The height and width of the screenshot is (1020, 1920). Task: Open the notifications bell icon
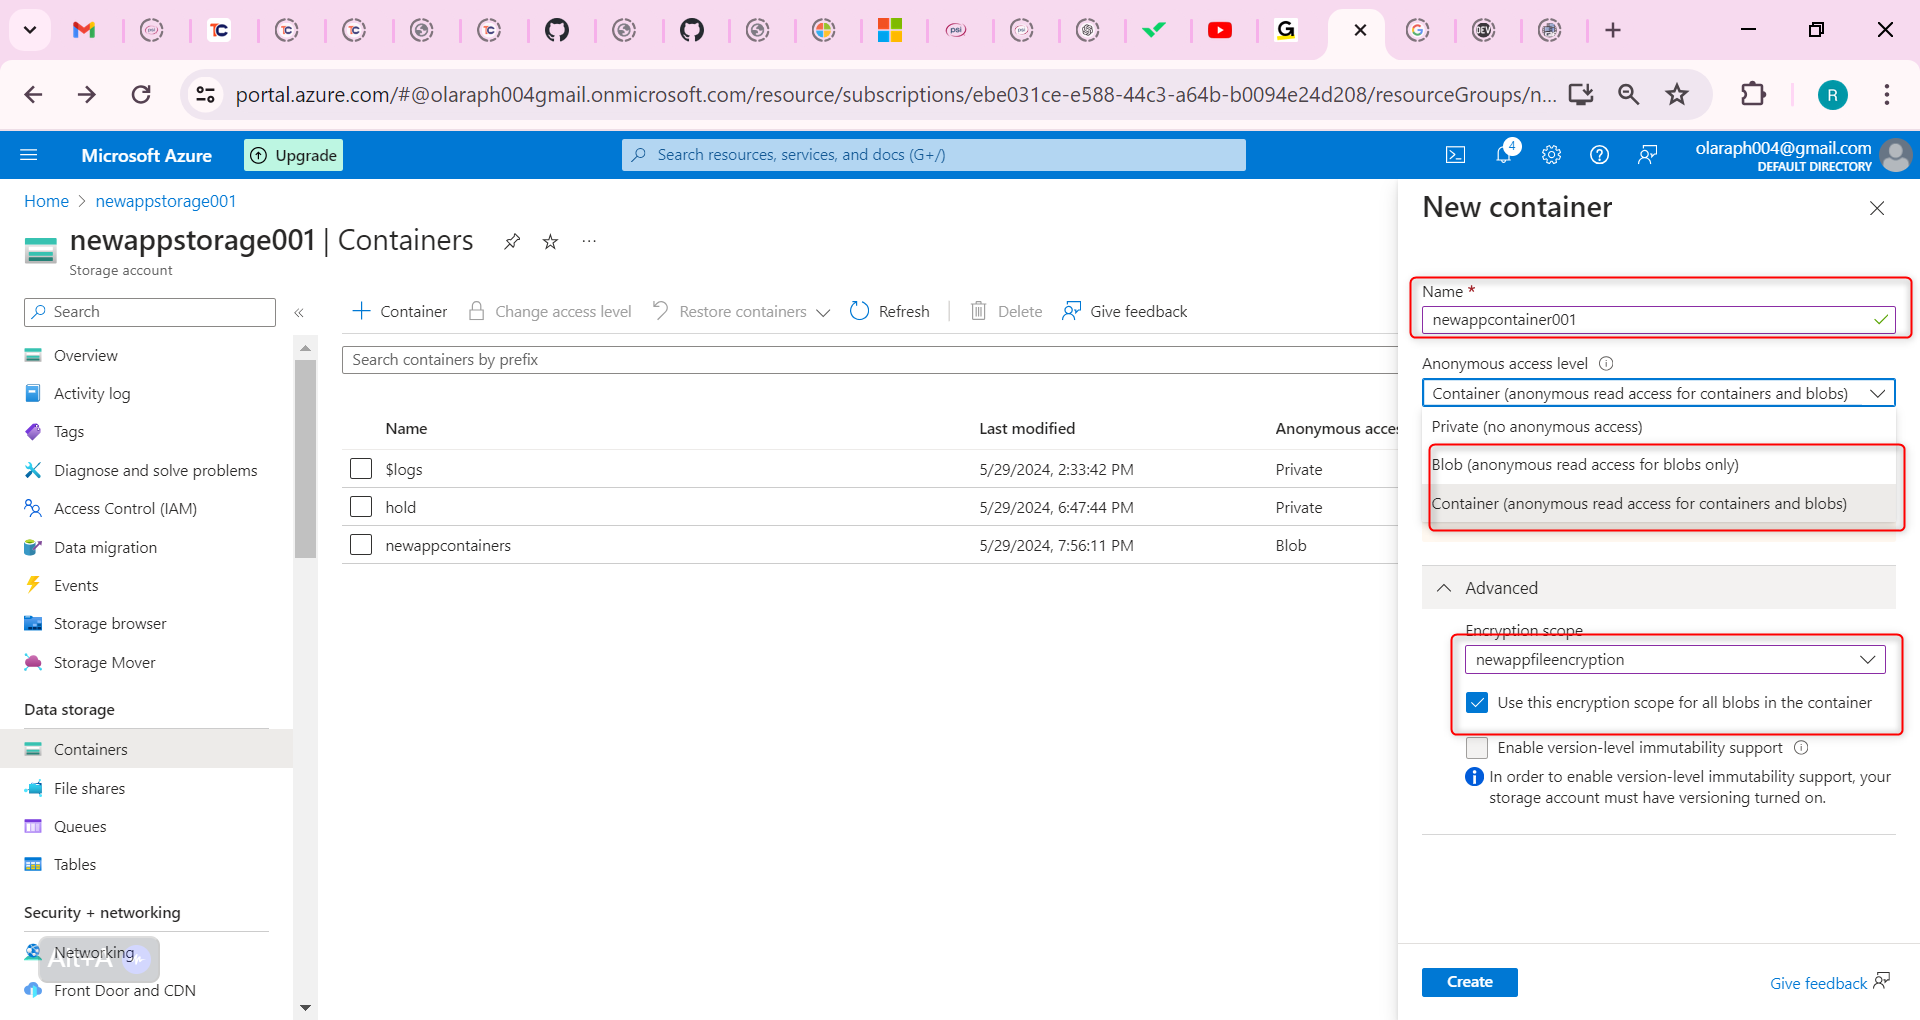point(1503,155)
